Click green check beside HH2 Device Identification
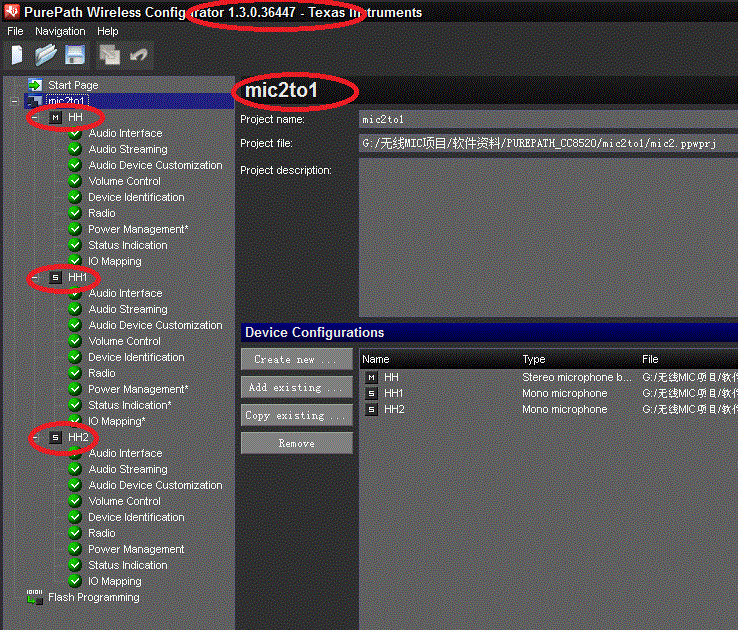 74,517
